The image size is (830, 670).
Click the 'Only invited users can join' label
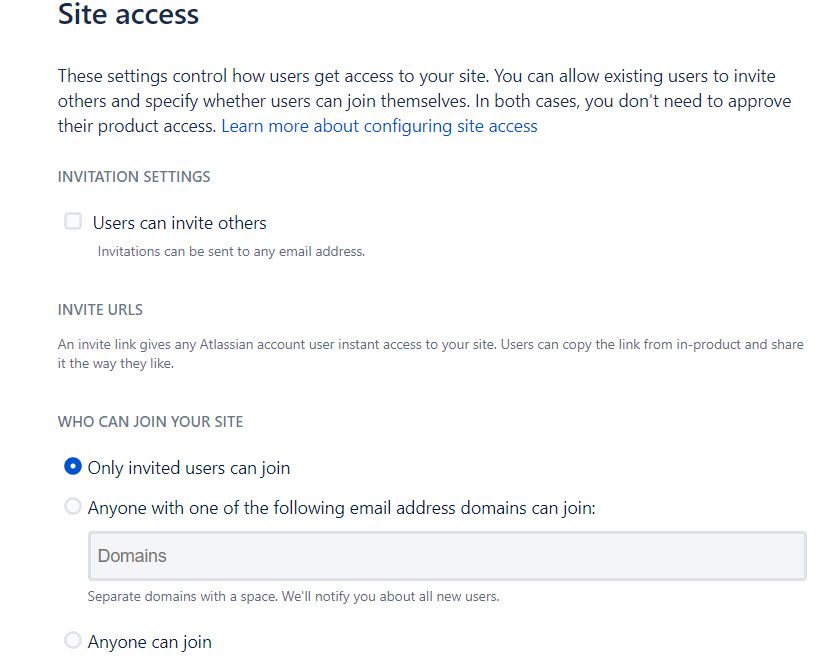[x=188, y=468]
